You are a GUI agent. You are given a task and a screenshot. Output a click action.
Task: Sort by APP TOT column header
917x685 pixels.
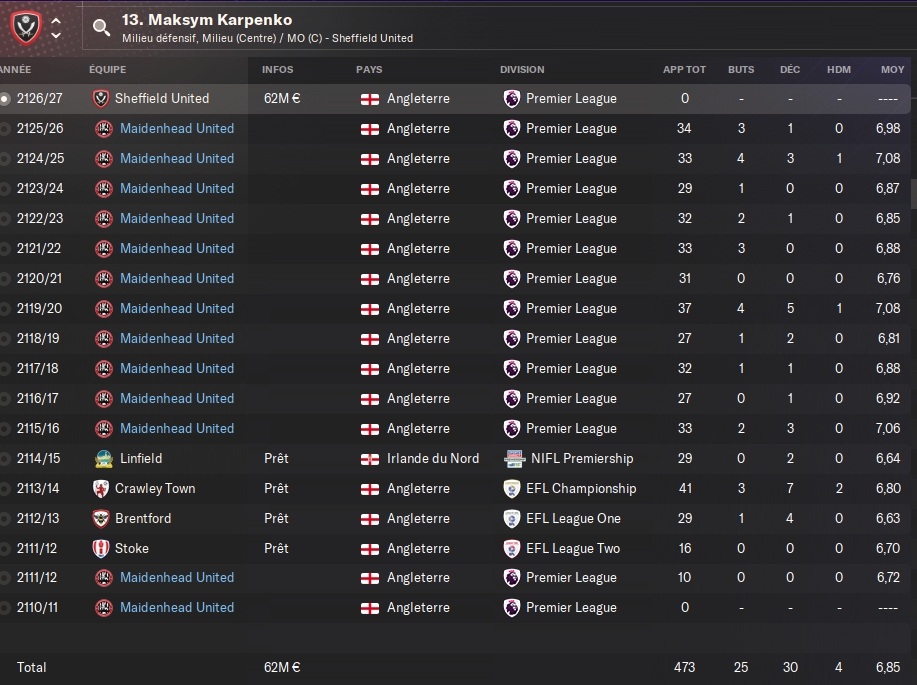click(684, 70)
